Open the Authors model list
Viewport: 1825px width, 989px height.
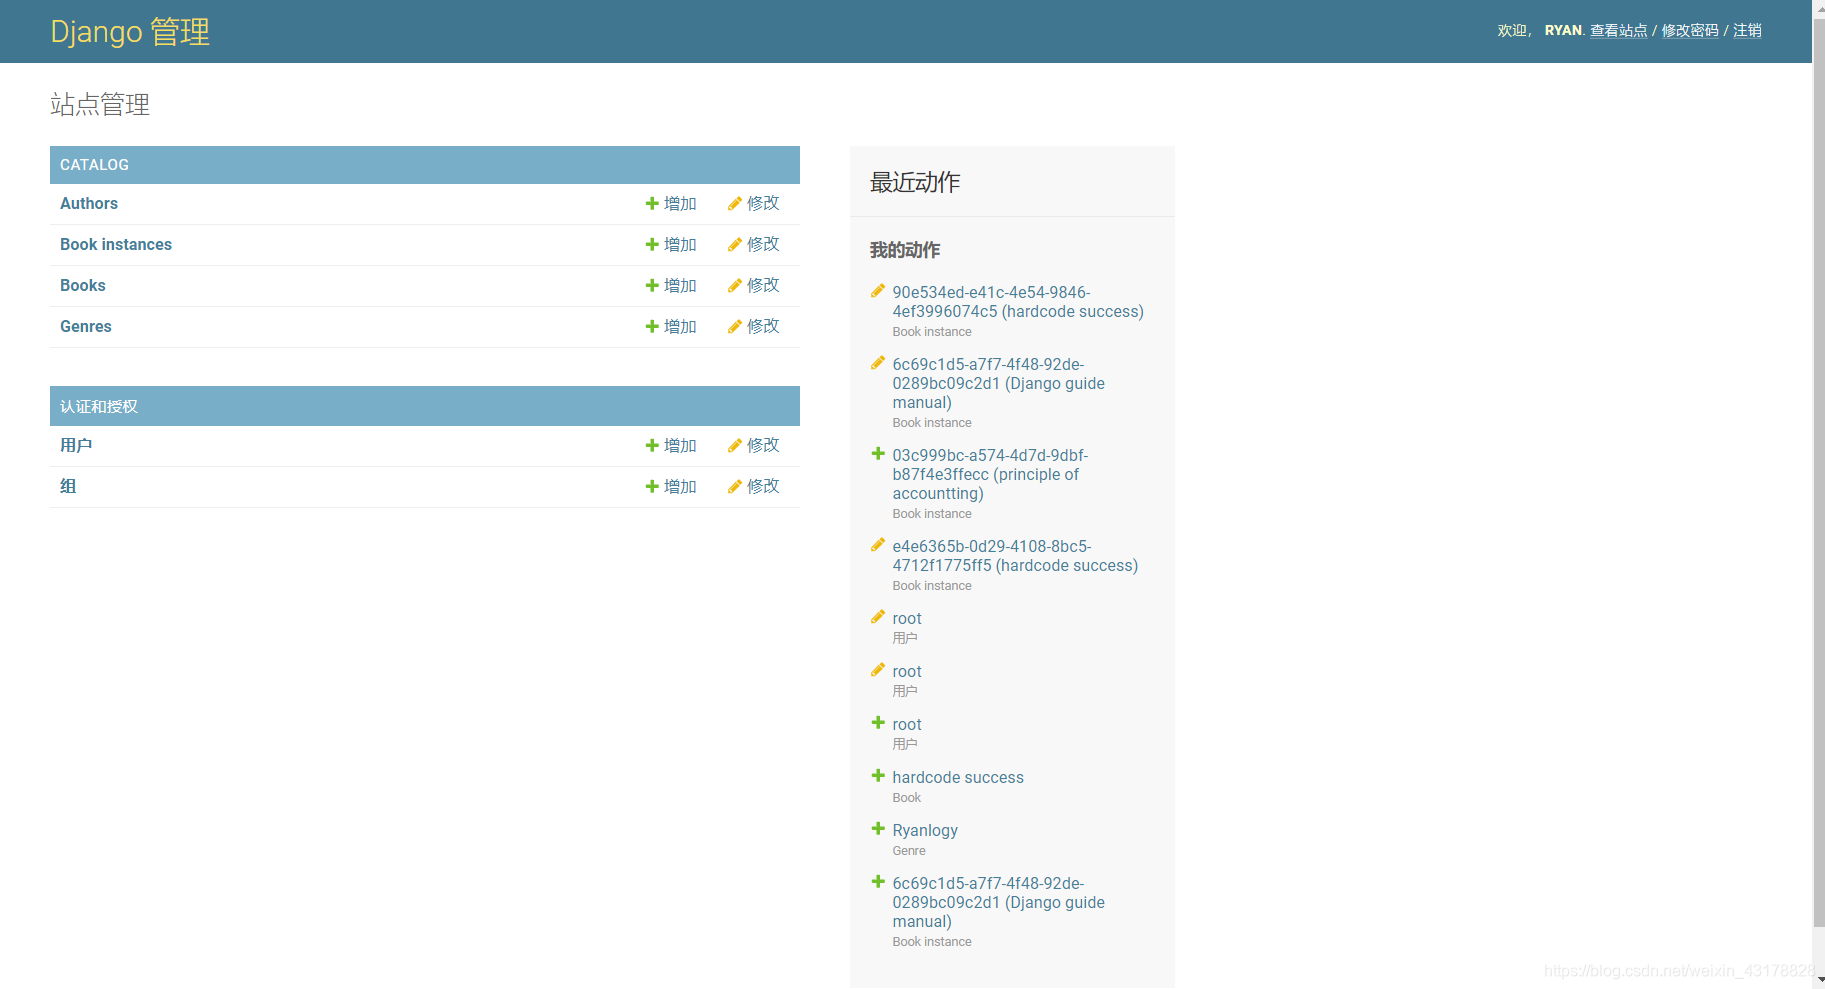[89, 203]
